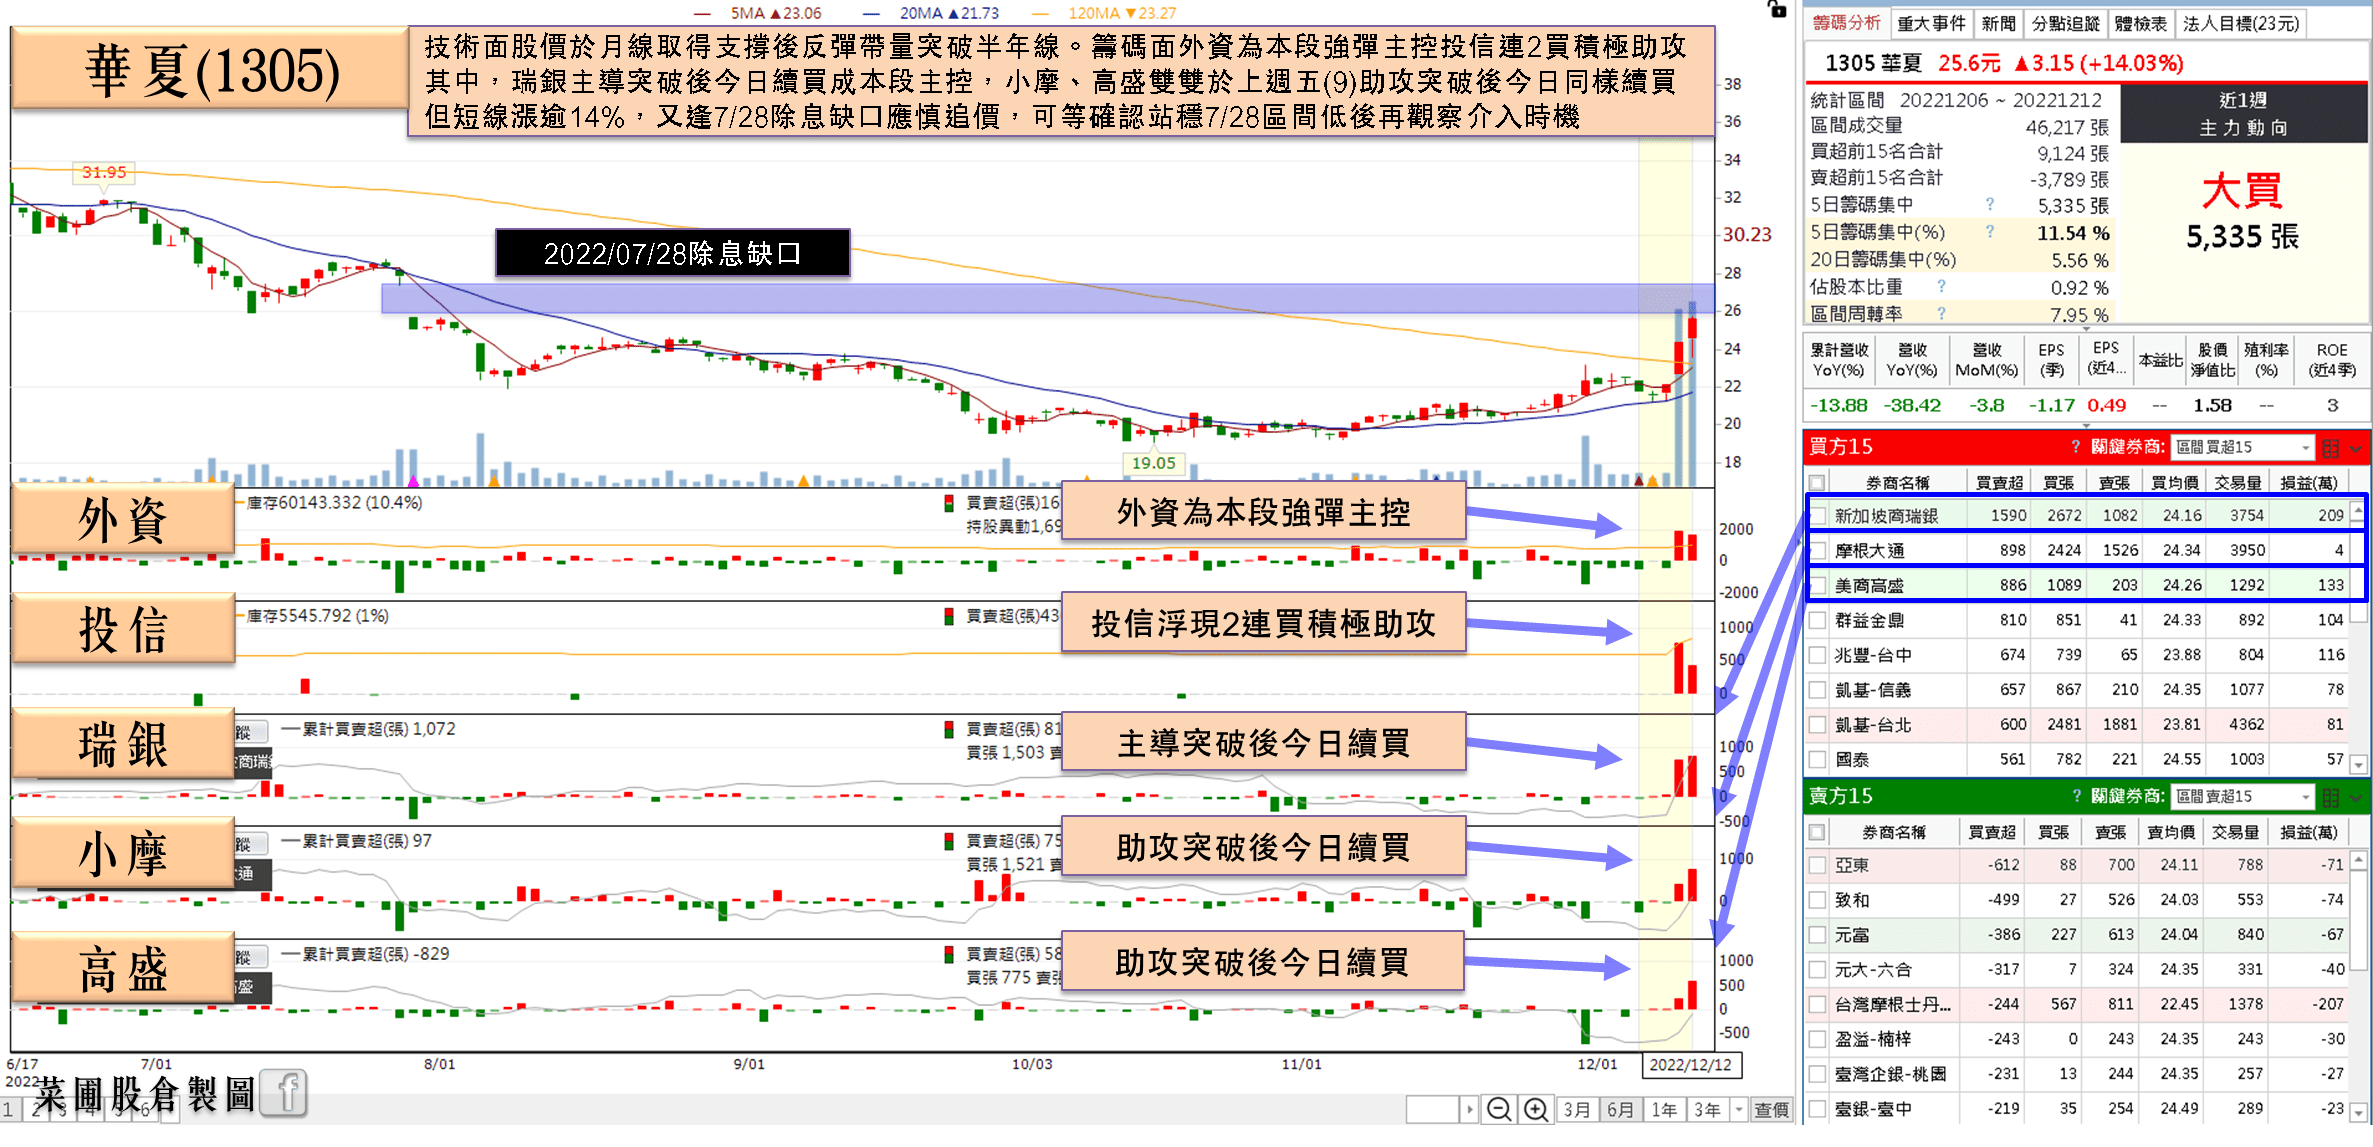The width and height of the screenshot is (2373, 1147).
Task: Show help for 5日籌碼集中(%)
Action: [1990, 231]
